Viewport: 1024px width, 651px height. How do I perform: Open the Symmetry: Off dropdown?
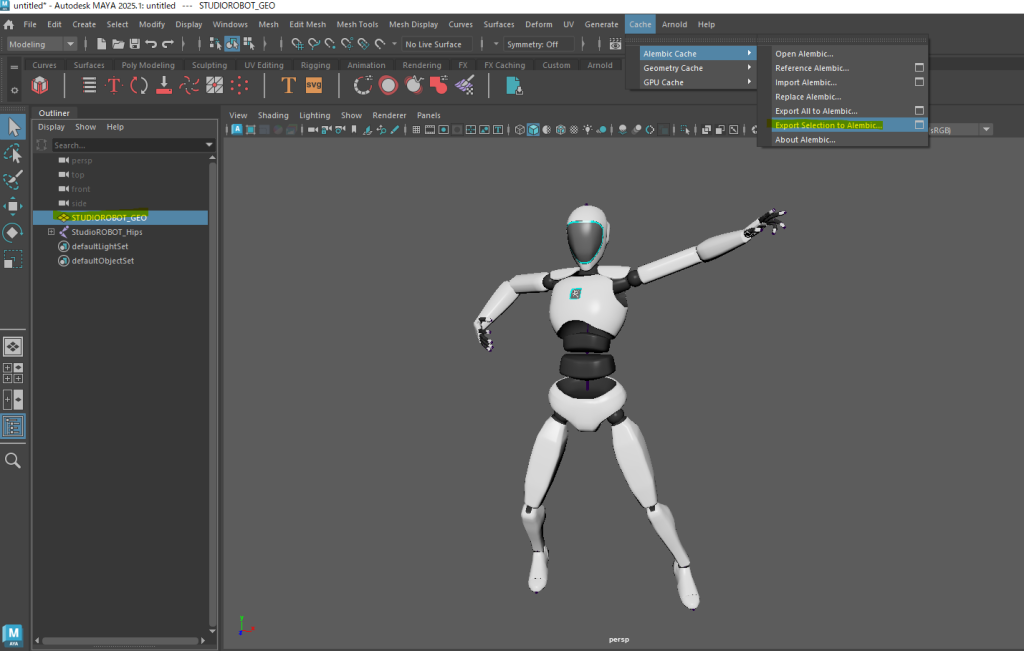point(540,44)
